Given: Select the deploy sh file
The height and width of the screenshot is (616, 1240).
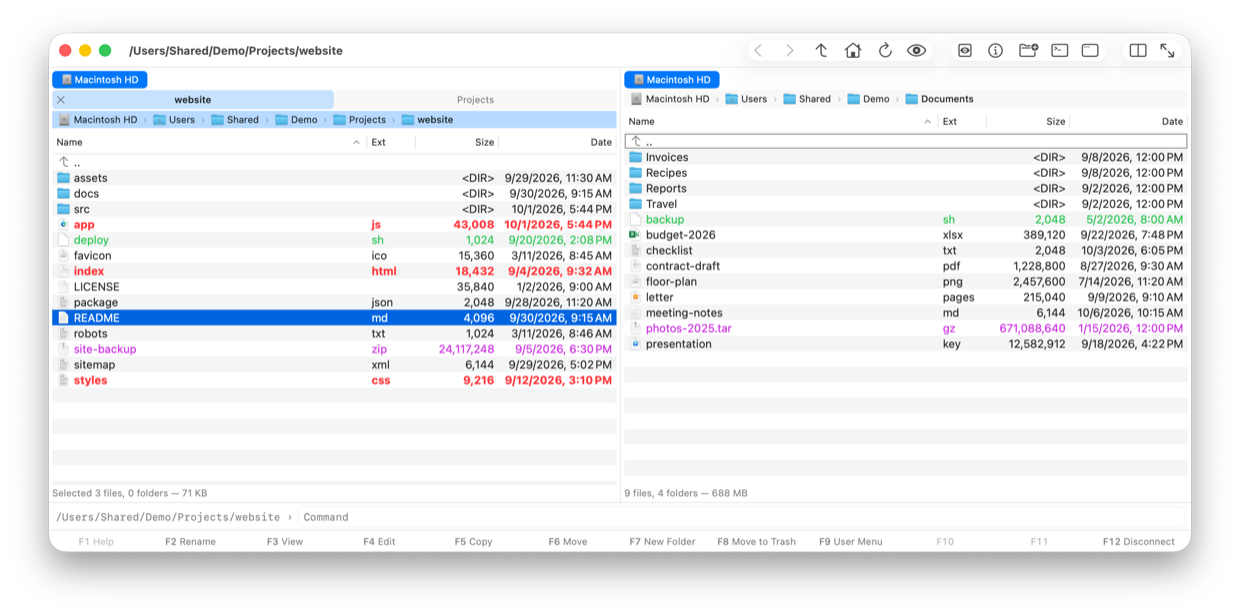Looking at the screenshot, I should coord(334,240).
